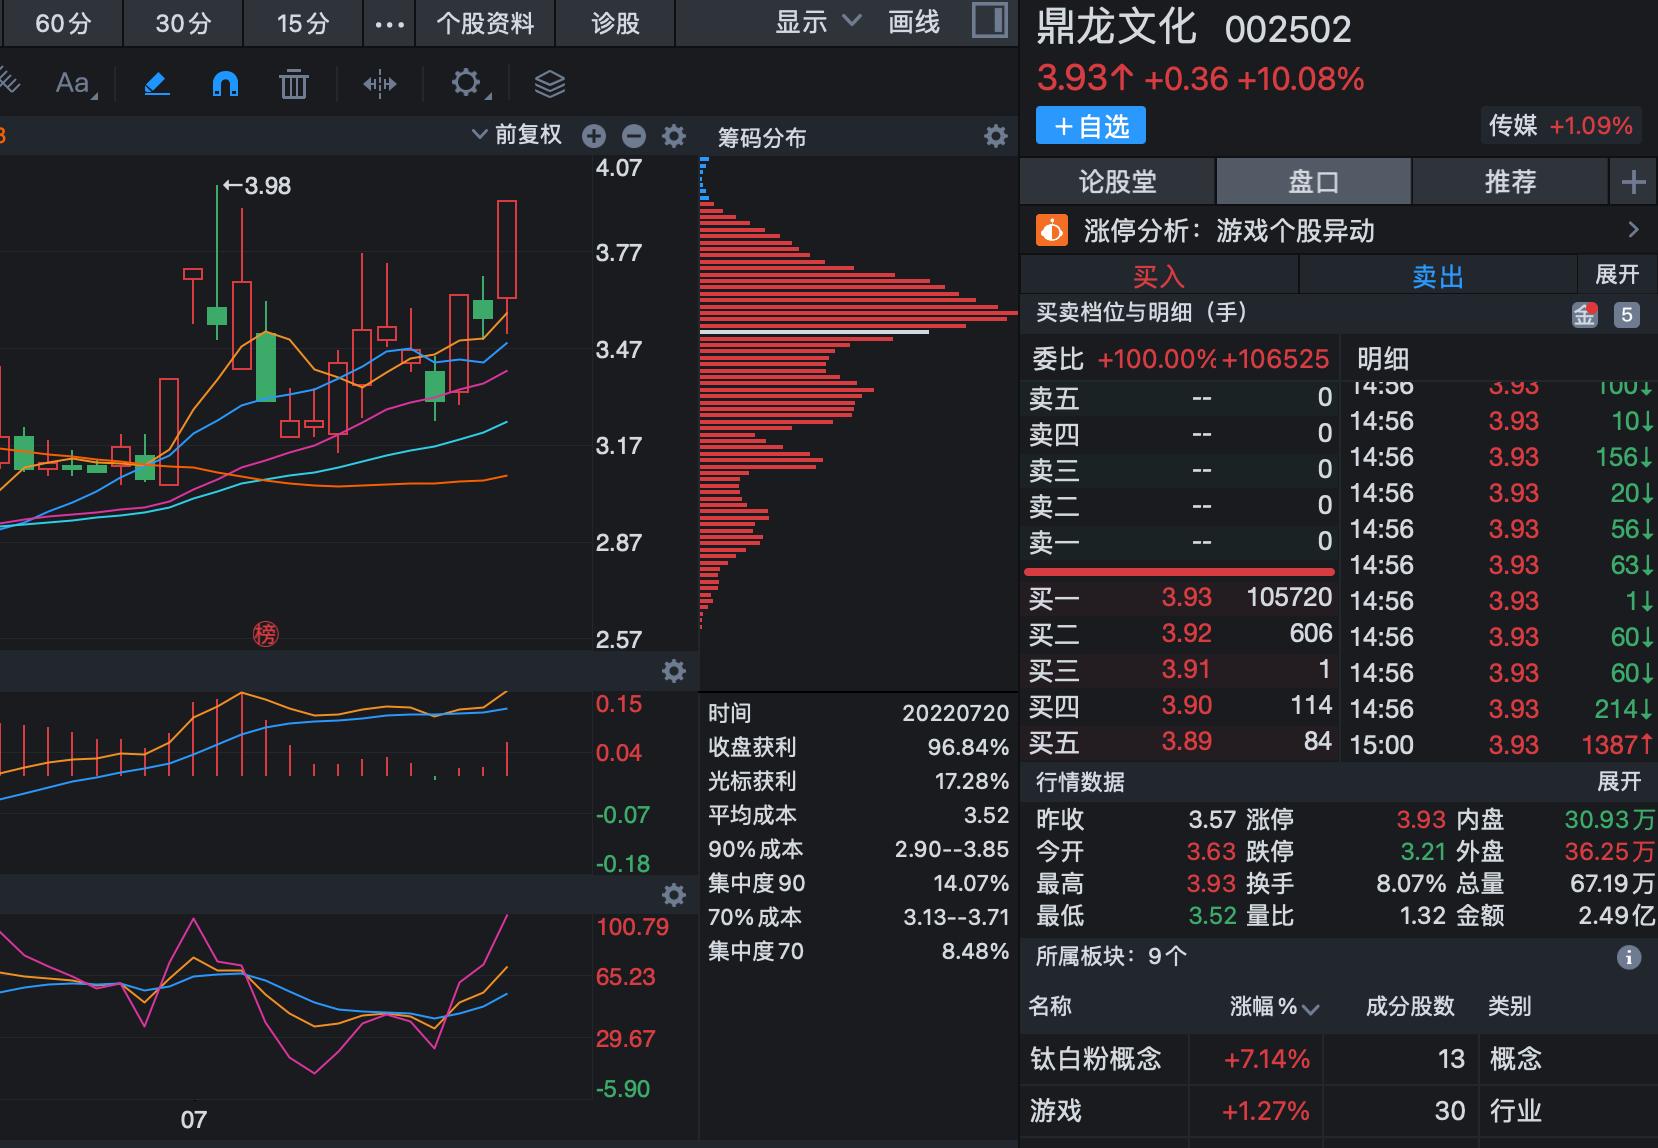
Task: Select the text annotation Aa tool
Action: tap(75, 84)
